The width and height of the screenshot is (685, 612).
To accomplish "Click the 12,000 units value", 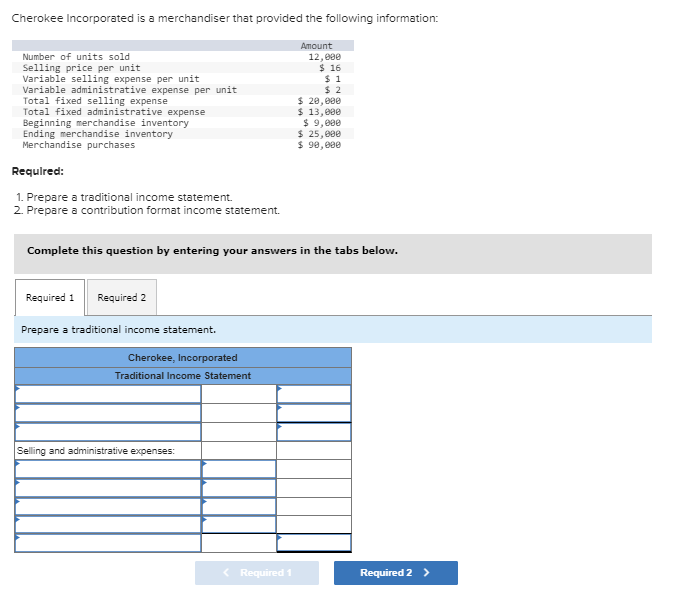I will [325, 57].
